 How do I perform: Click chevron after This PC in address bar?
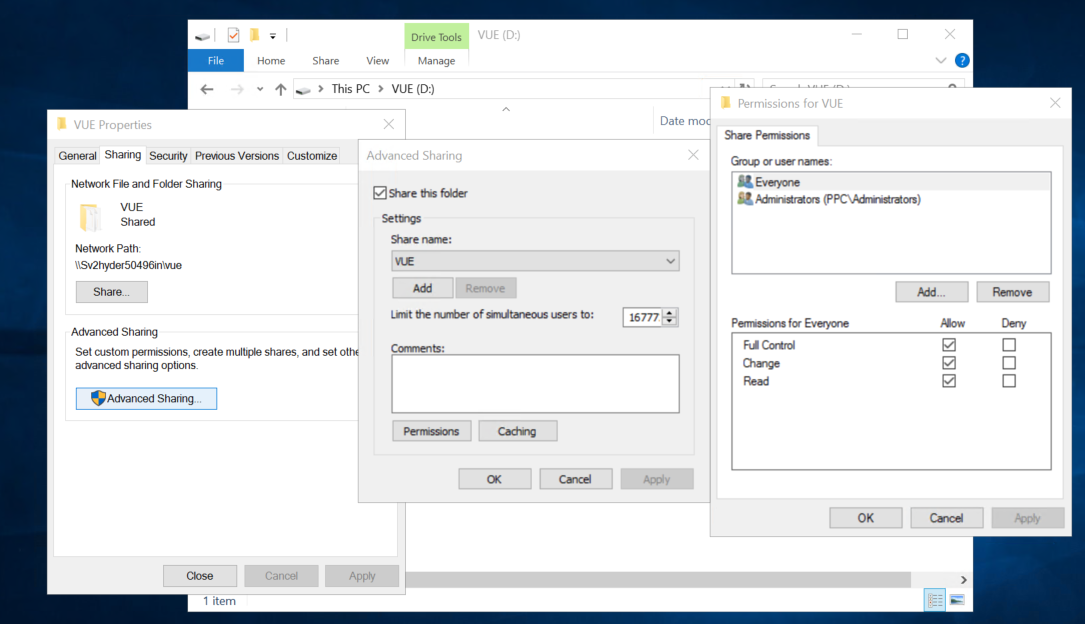(x=381, y=89)
